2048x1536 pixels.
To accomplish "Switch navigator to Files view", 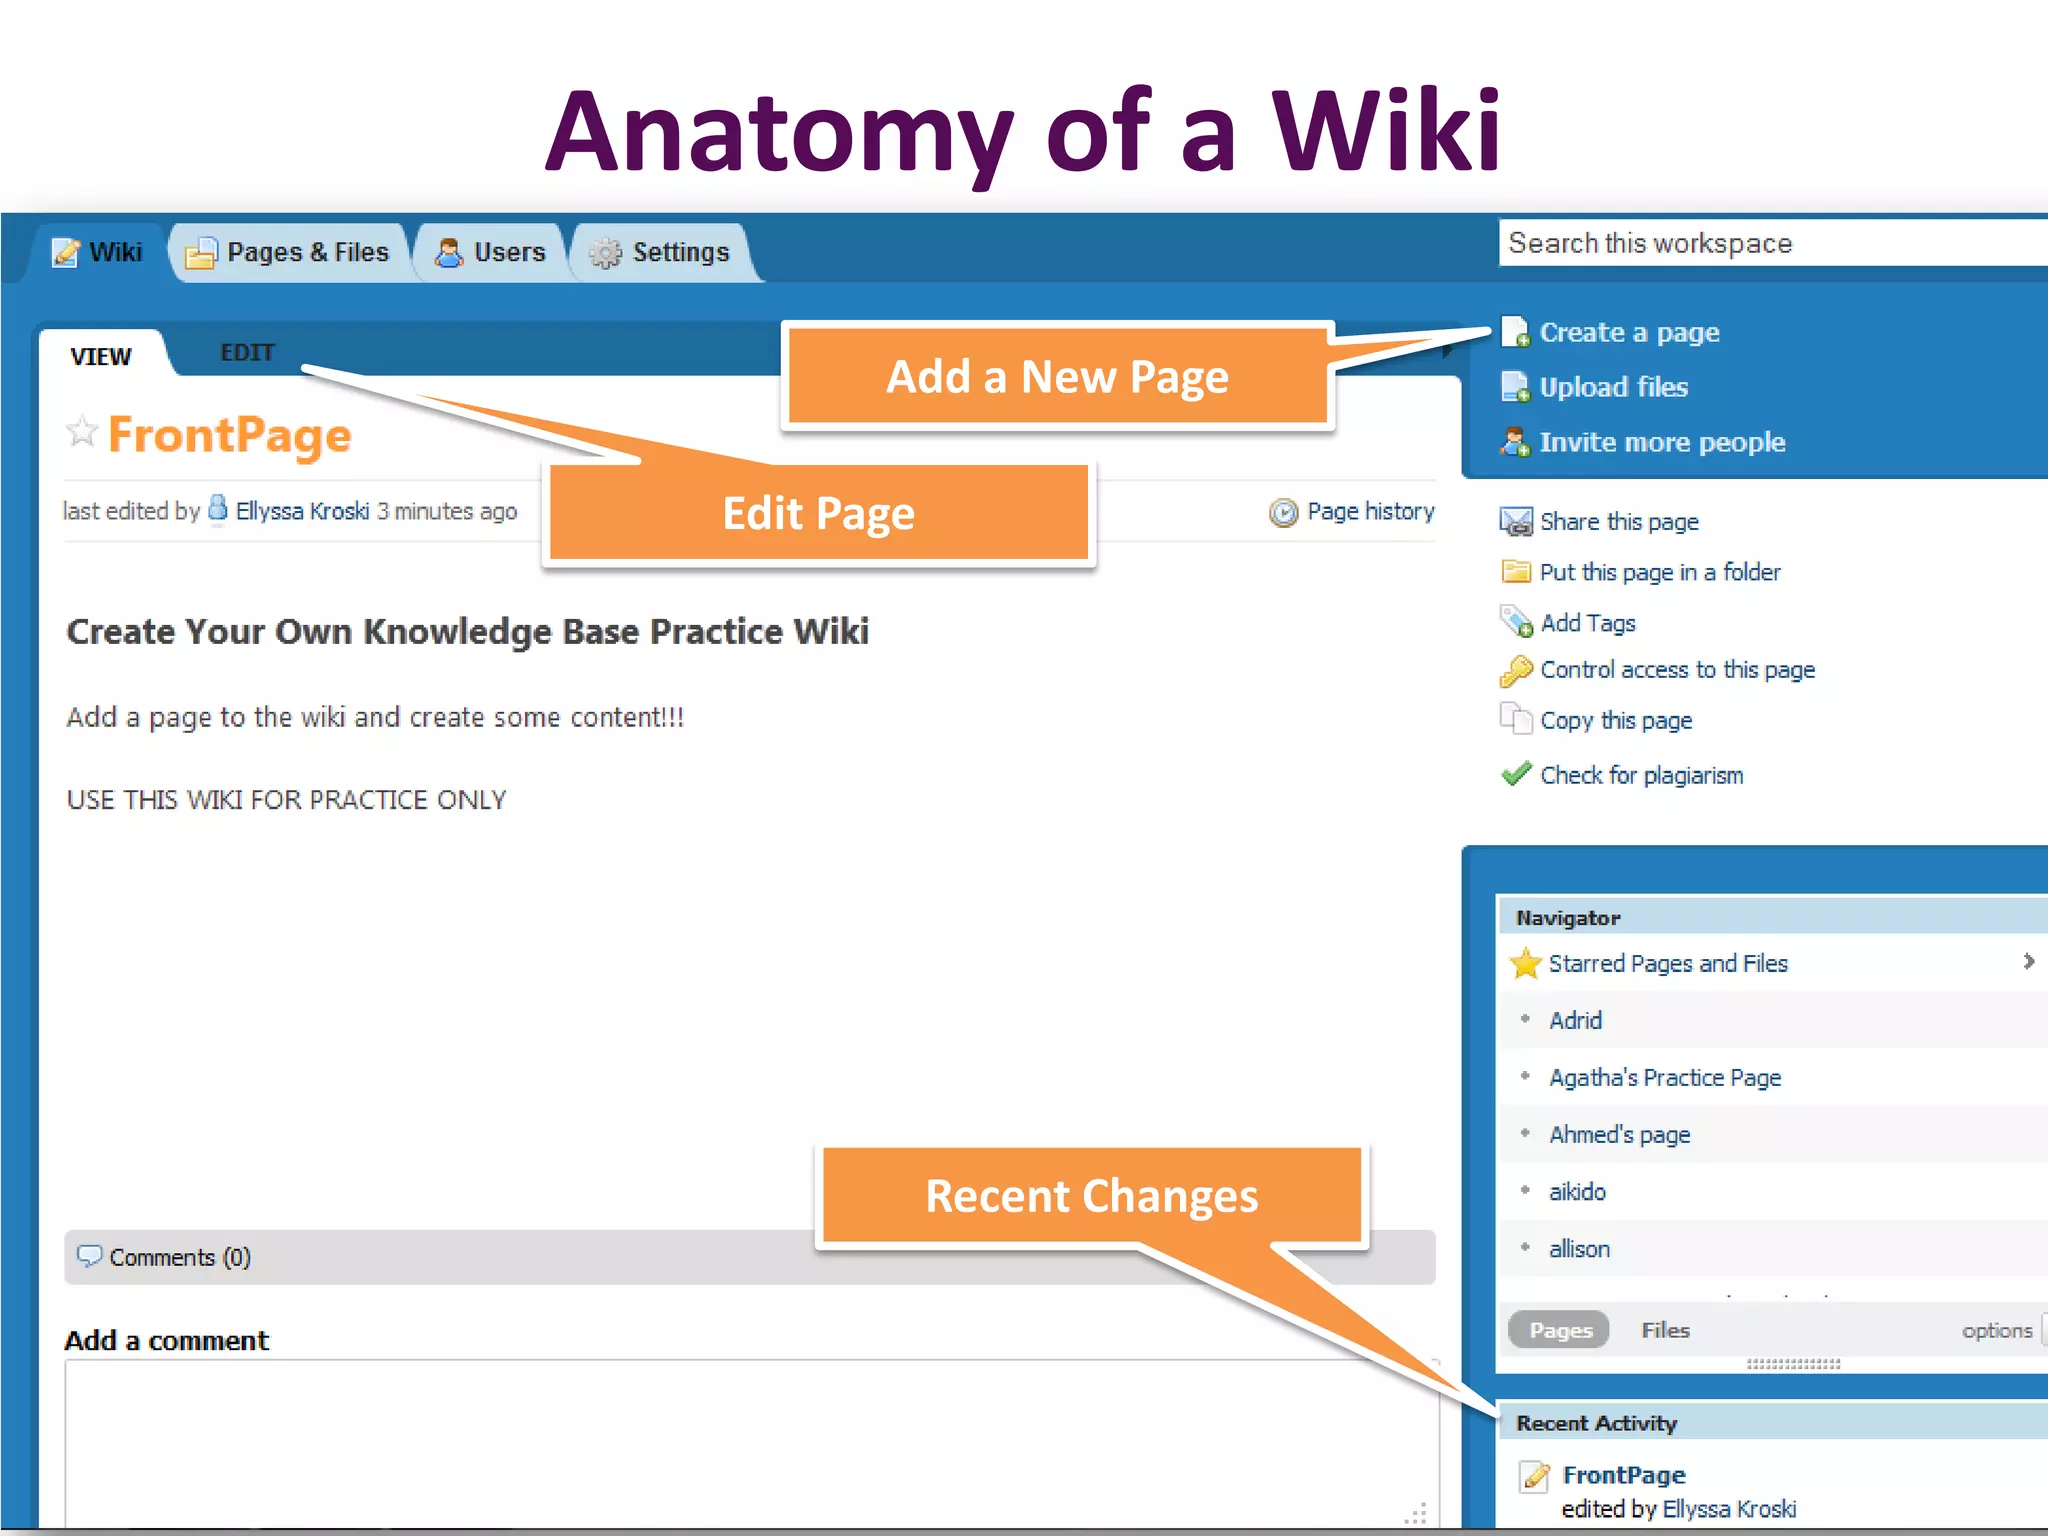I will [1665, 1330].
